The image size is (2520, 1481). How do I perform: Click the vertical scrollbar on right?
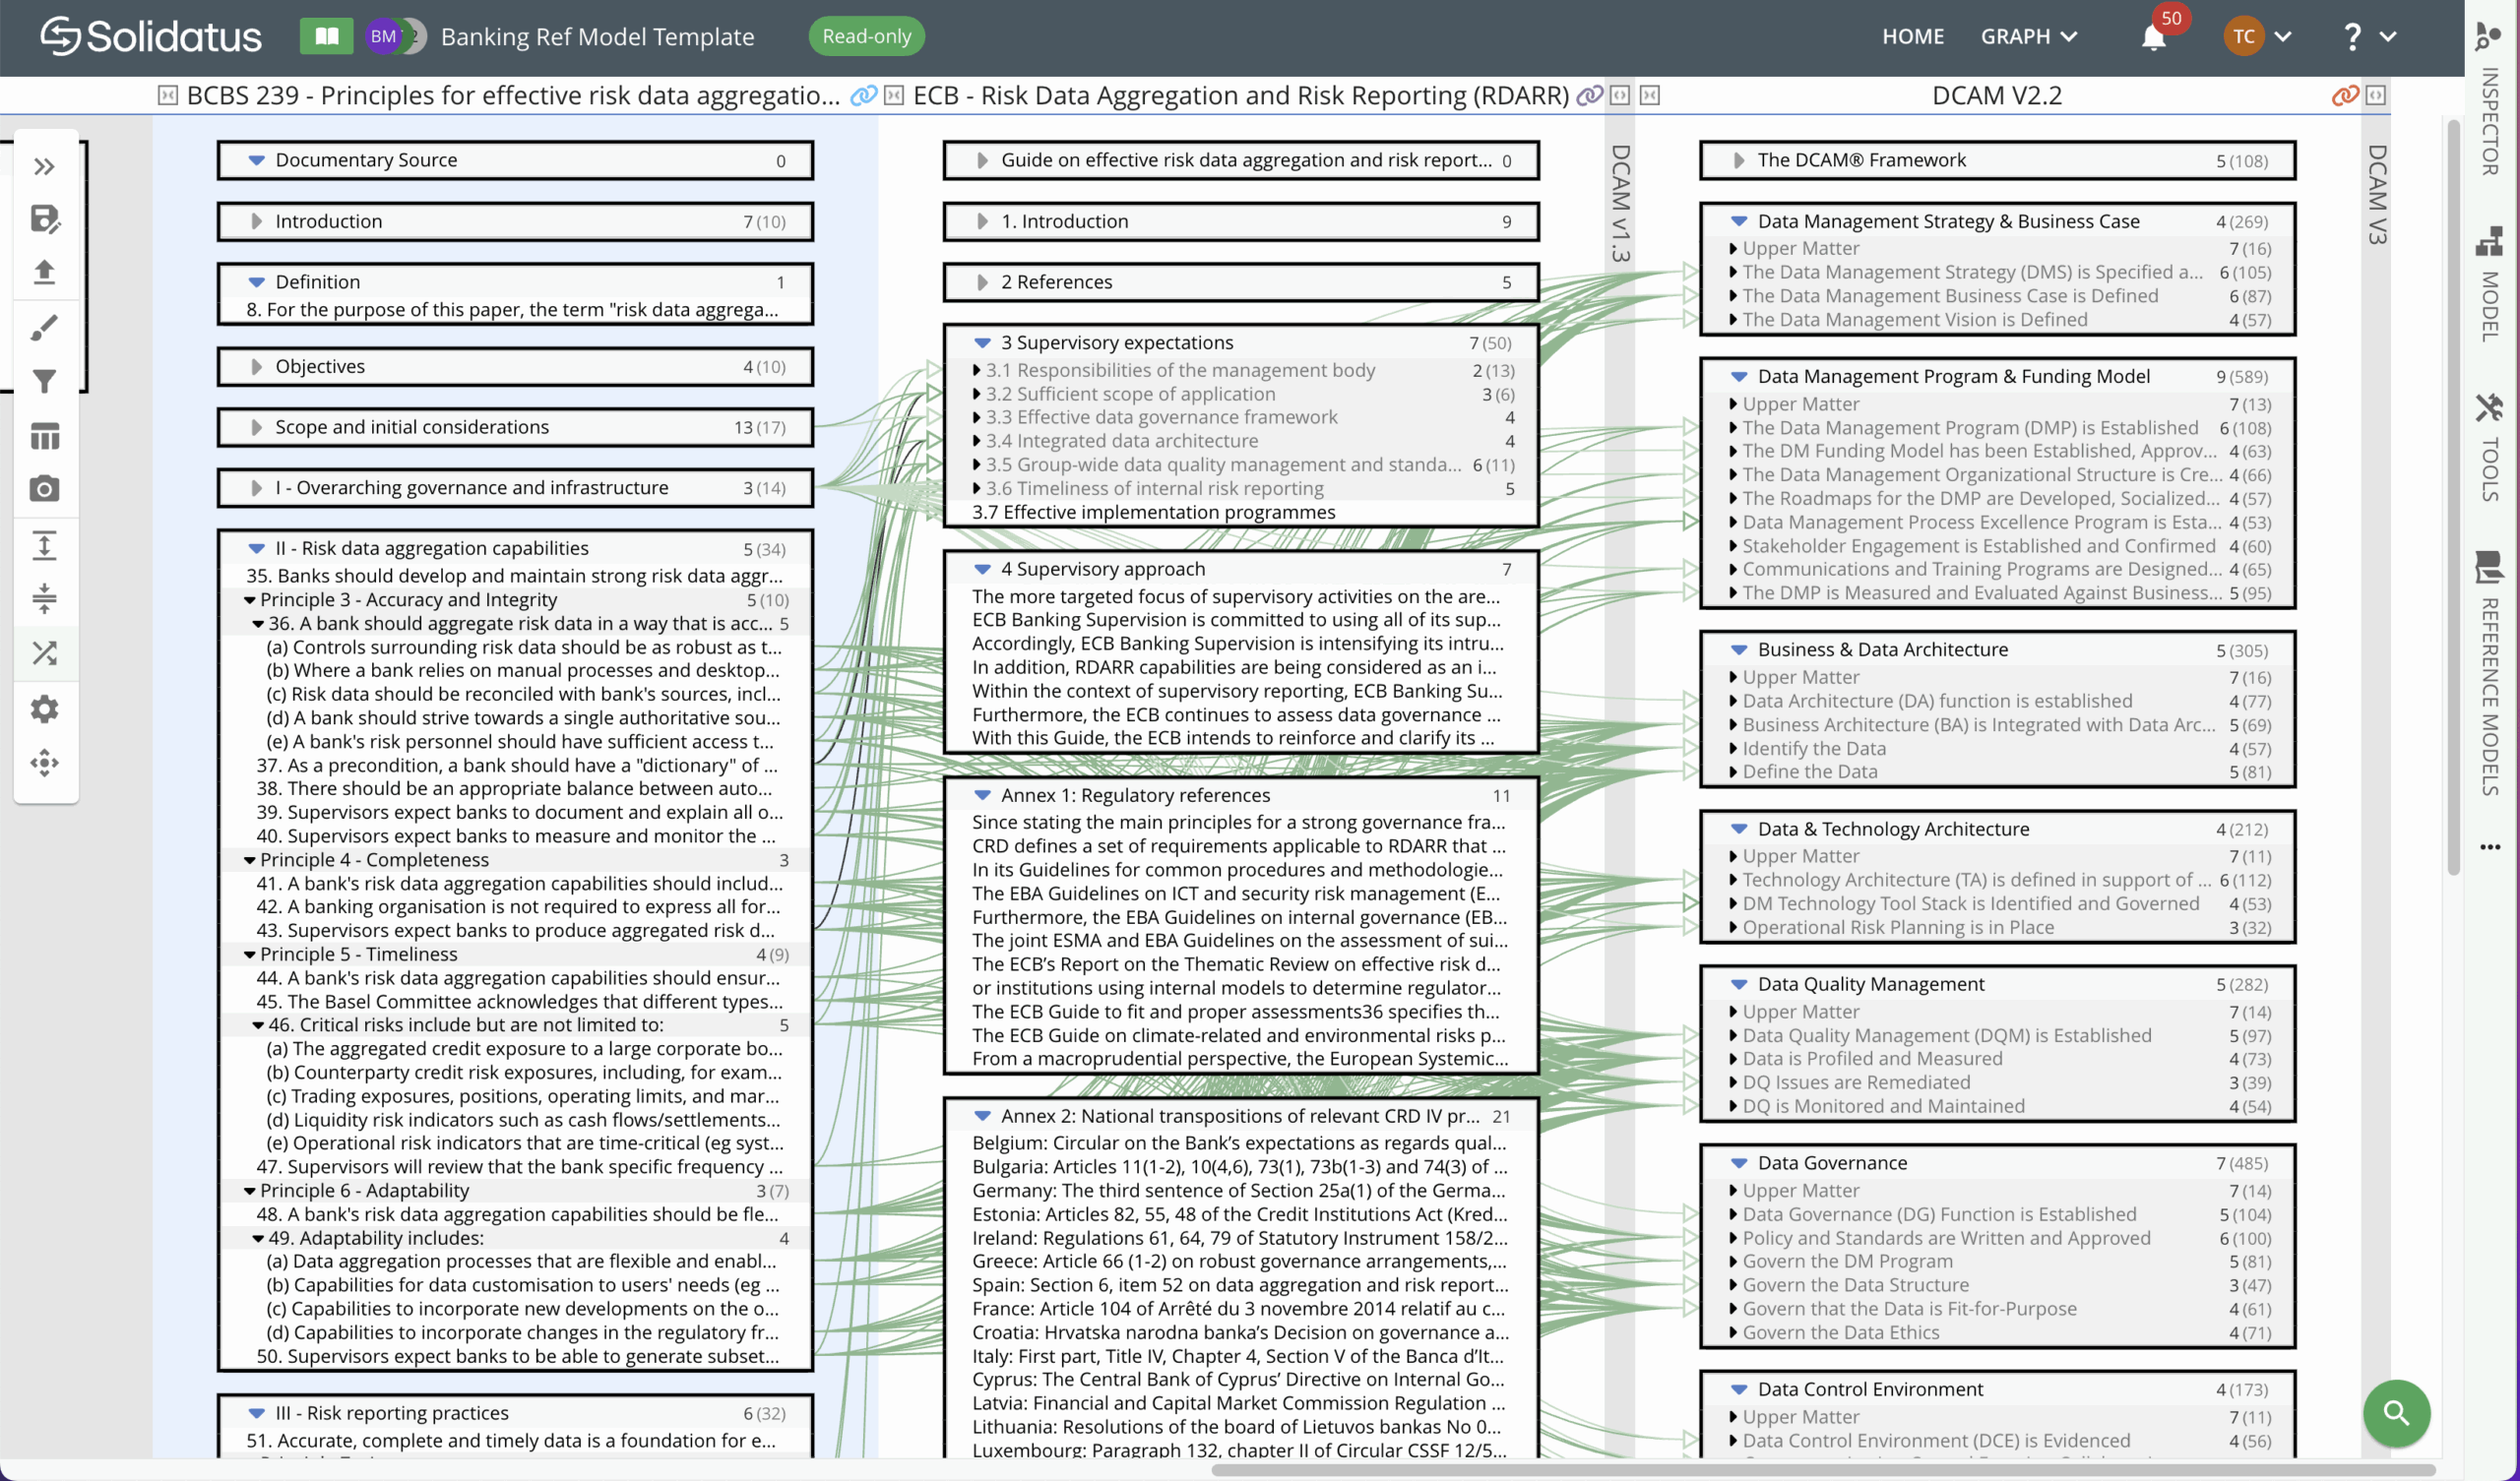(x=2453, y=497)
